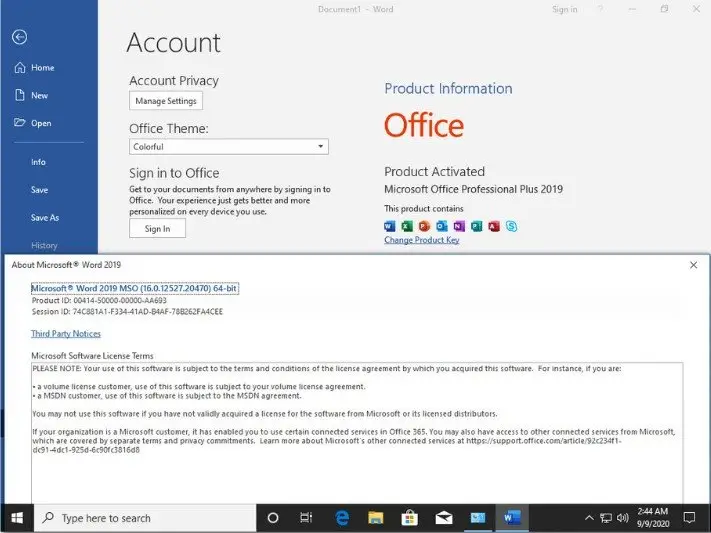Click Sign in on title bar
711x533 pixels.
point(565,9)
